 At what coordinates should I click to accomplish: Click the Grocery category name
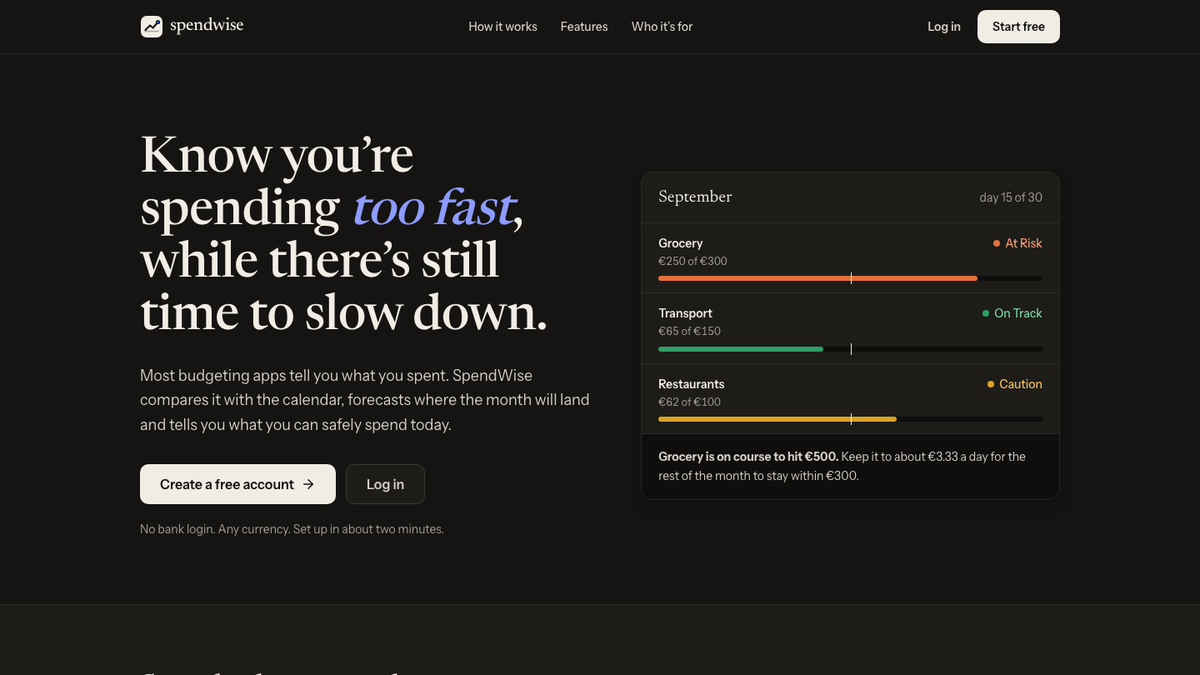click(x=680, y=243)
